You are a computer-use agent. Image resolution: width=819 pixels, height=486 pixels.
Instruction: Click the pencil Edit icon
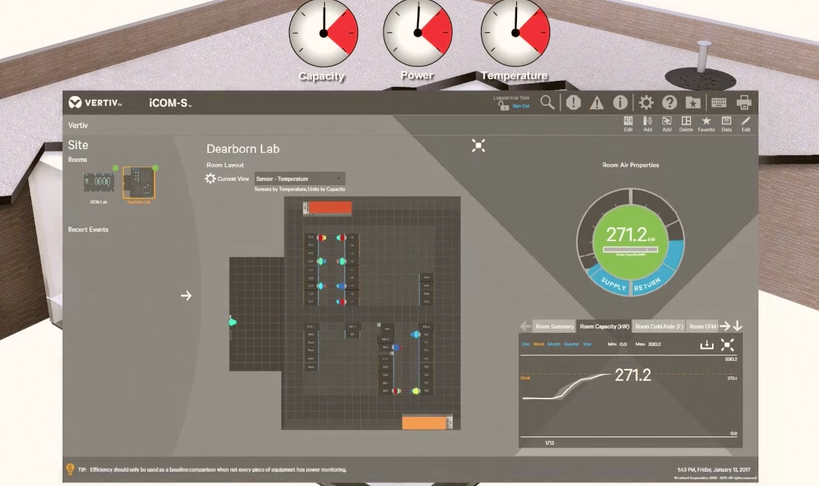(x=746, y=124)
